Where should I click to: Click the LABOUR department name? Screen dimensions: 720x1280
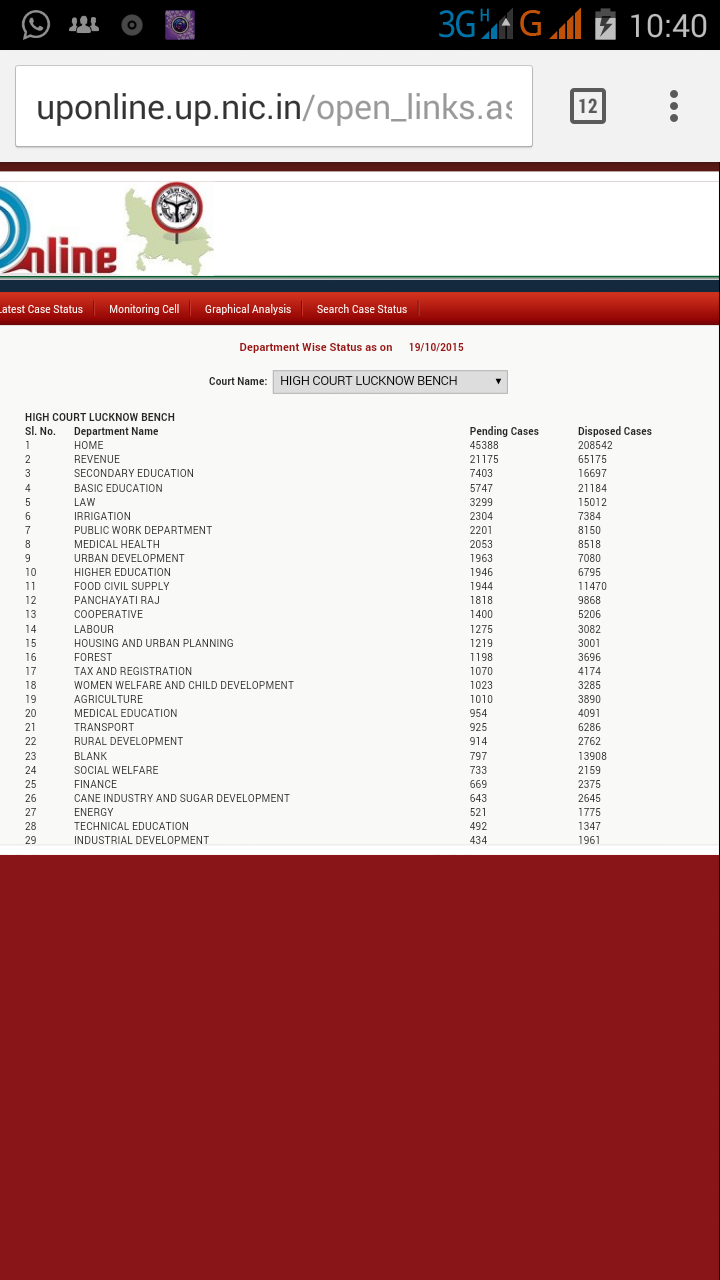point(94,630)
